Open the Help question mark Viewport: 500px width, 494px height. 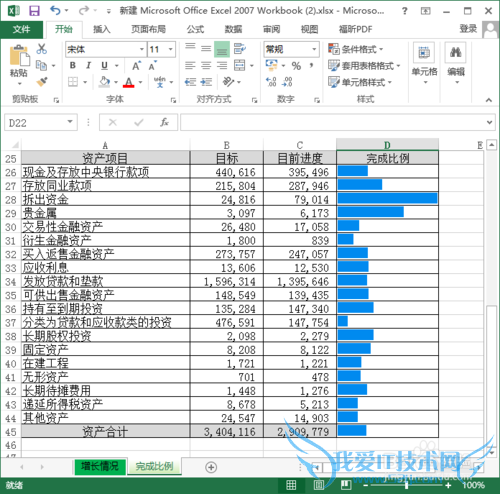(404, 11)
